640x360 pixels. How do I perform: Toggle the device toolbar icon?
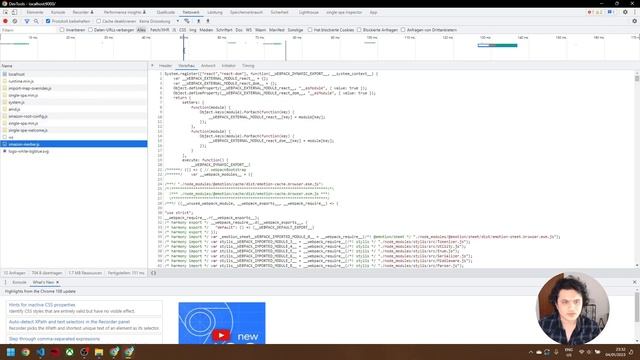(x=14, y=12)
